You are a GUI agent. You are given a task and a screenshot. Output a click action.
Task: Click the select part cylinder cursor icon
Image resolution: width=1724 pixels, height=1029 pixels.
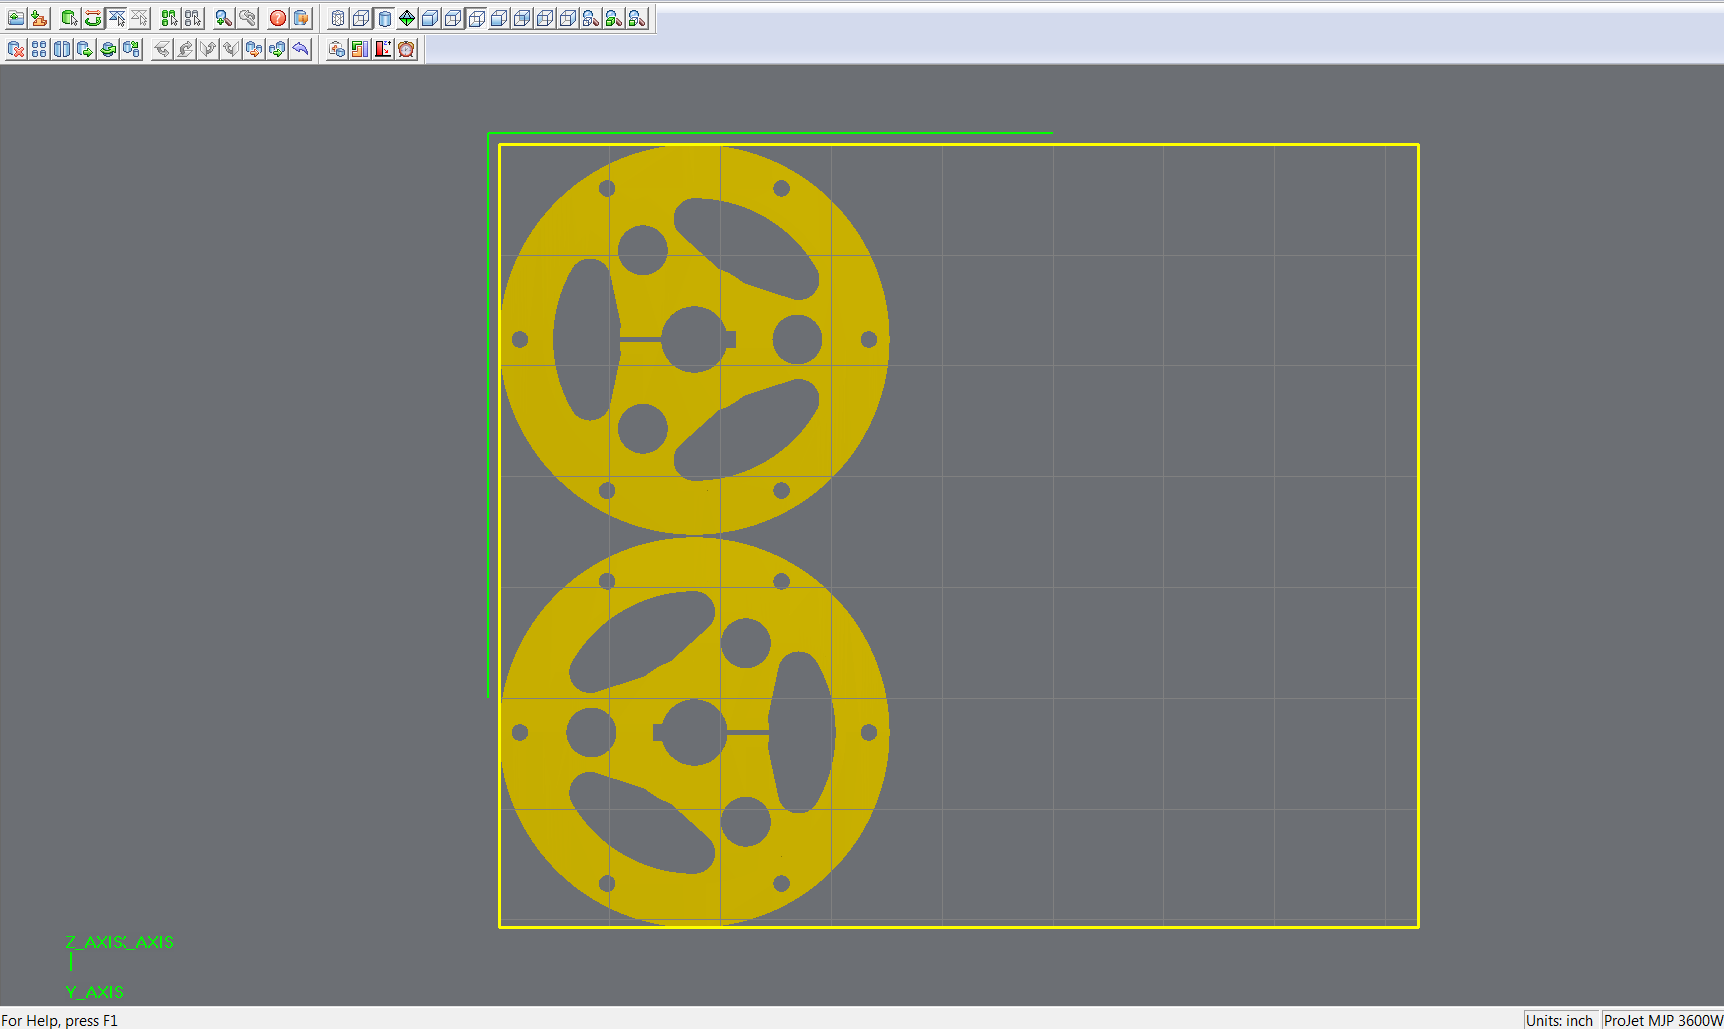(x=69, y=18)
